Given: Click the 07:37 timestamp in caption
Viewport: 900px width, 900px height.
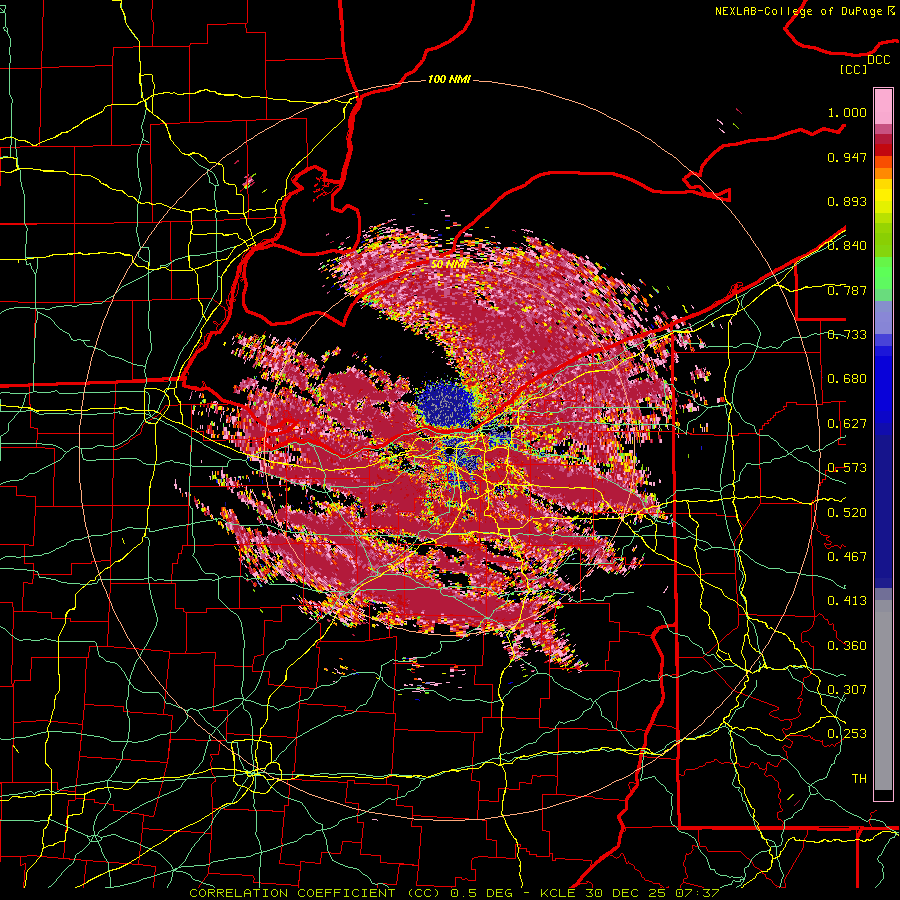Looking at the screenshot, I should pyautogui.click(x=697, y=893).
